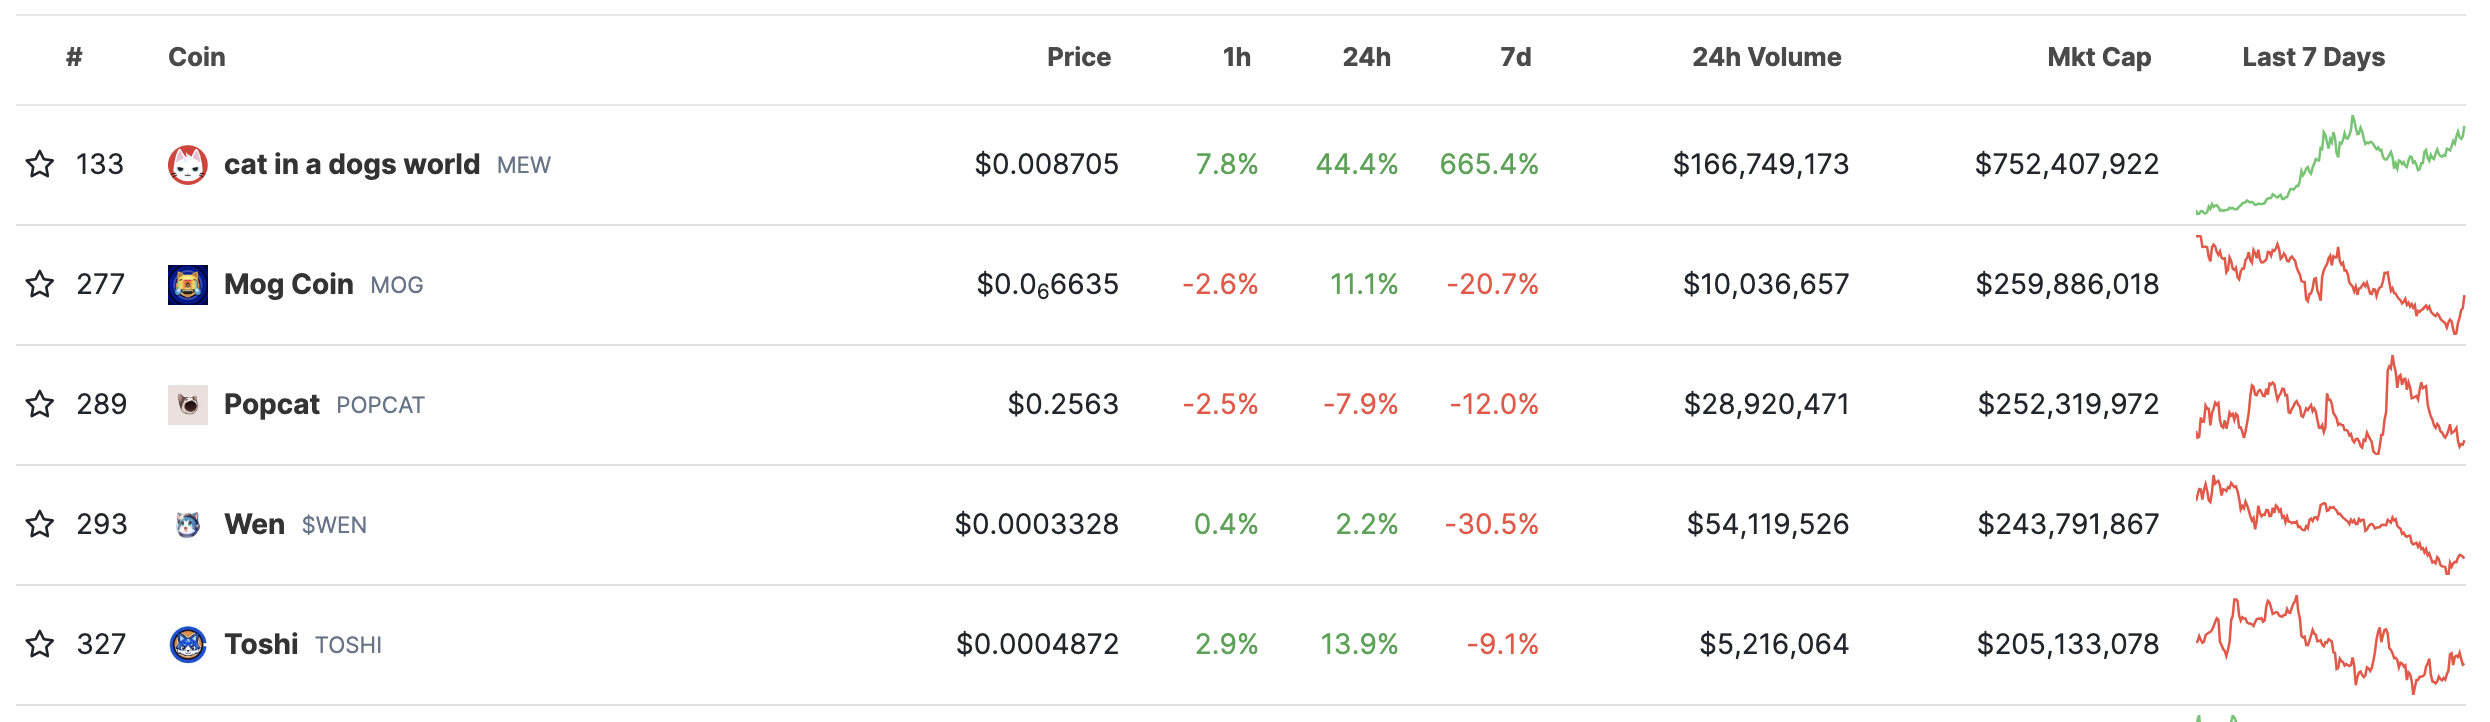Sort by the rank # column header
This screenshot has height=722, width=2490.
74,57
